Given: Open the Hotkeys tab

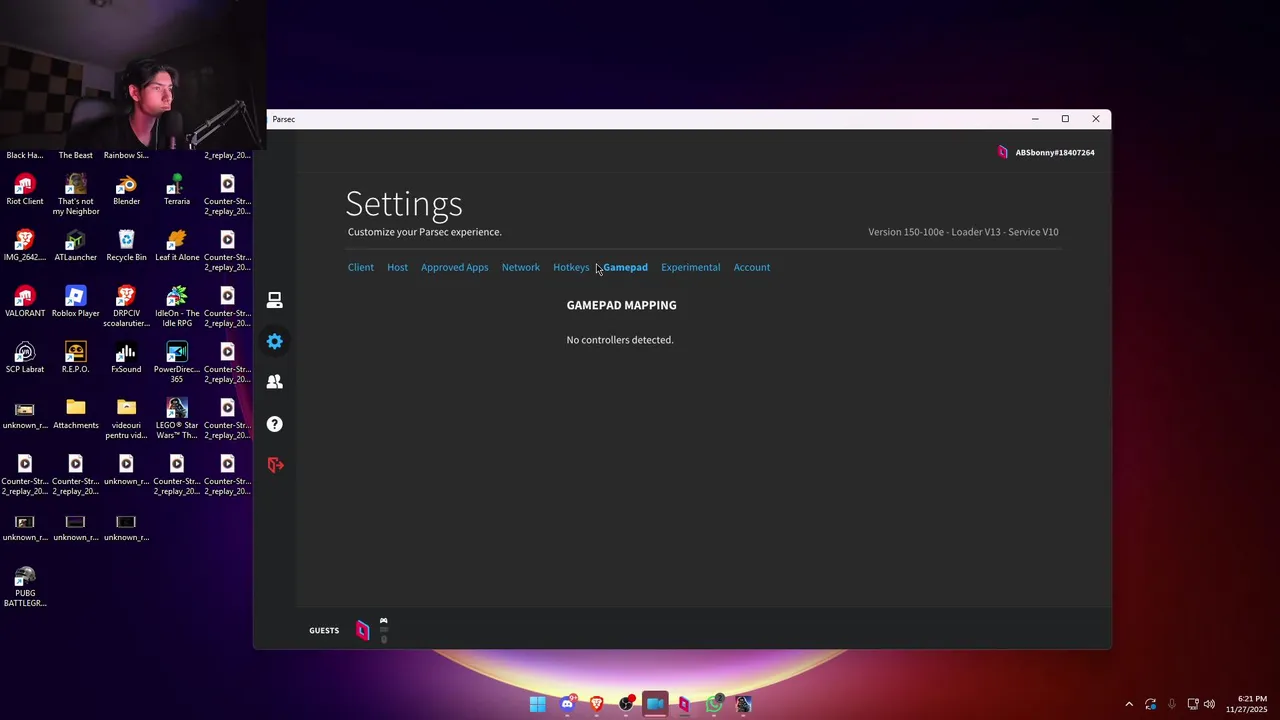Looking at the screenshot, I should 571,267.
